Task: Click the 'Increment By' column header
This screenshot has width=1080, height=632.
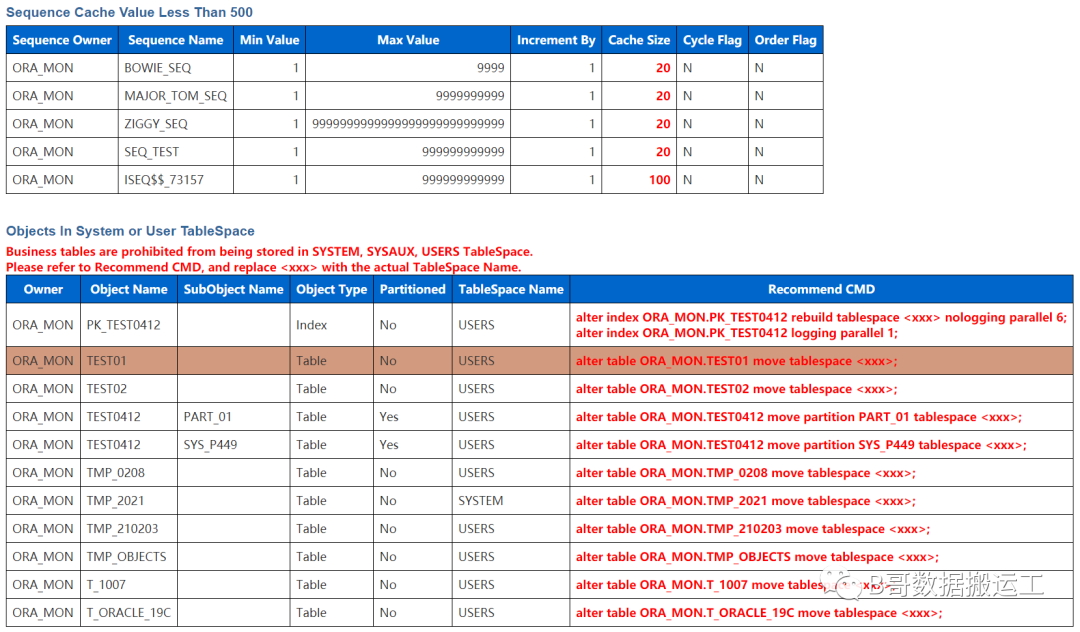Action: tap(556, 40)
